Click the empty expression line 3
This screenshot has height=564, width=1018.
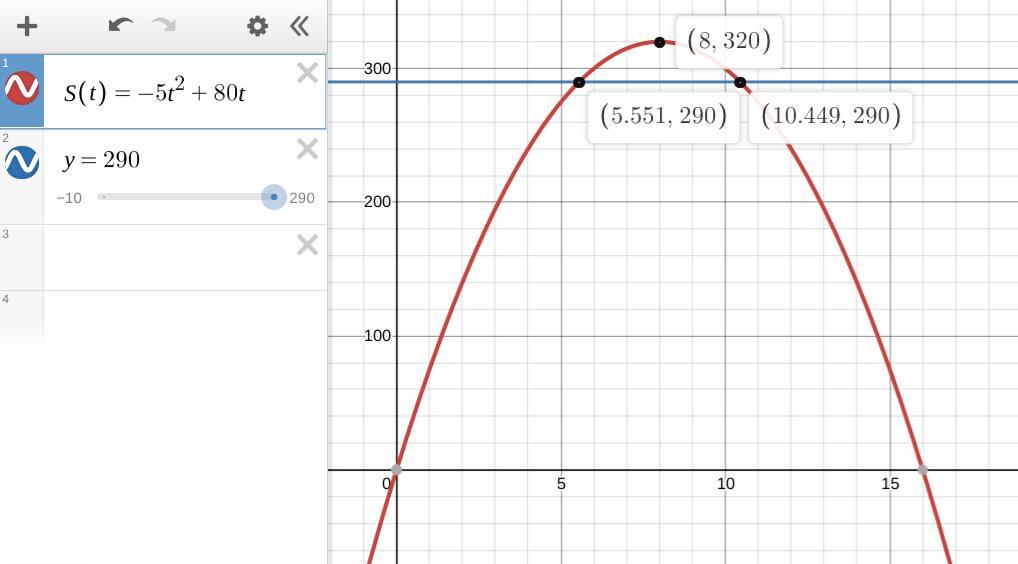coord(169,258)
